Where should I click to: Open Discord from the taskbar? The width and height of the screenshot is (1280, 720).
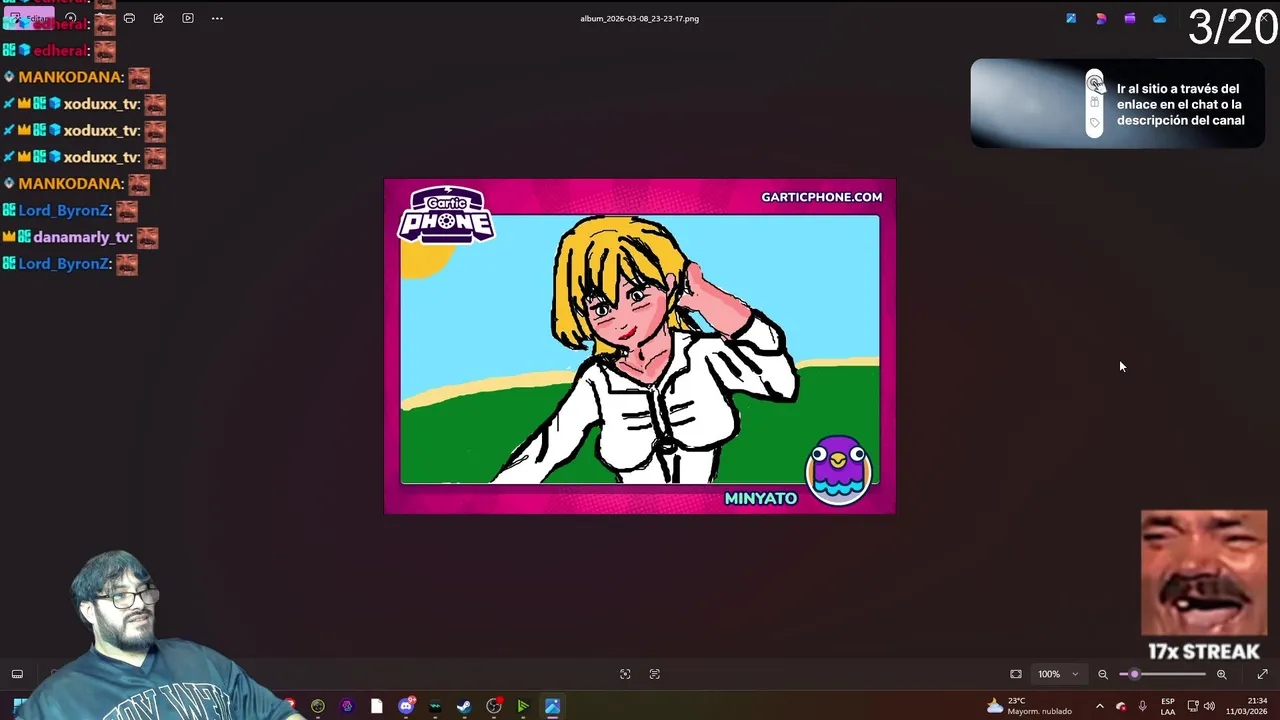(406, 706)
